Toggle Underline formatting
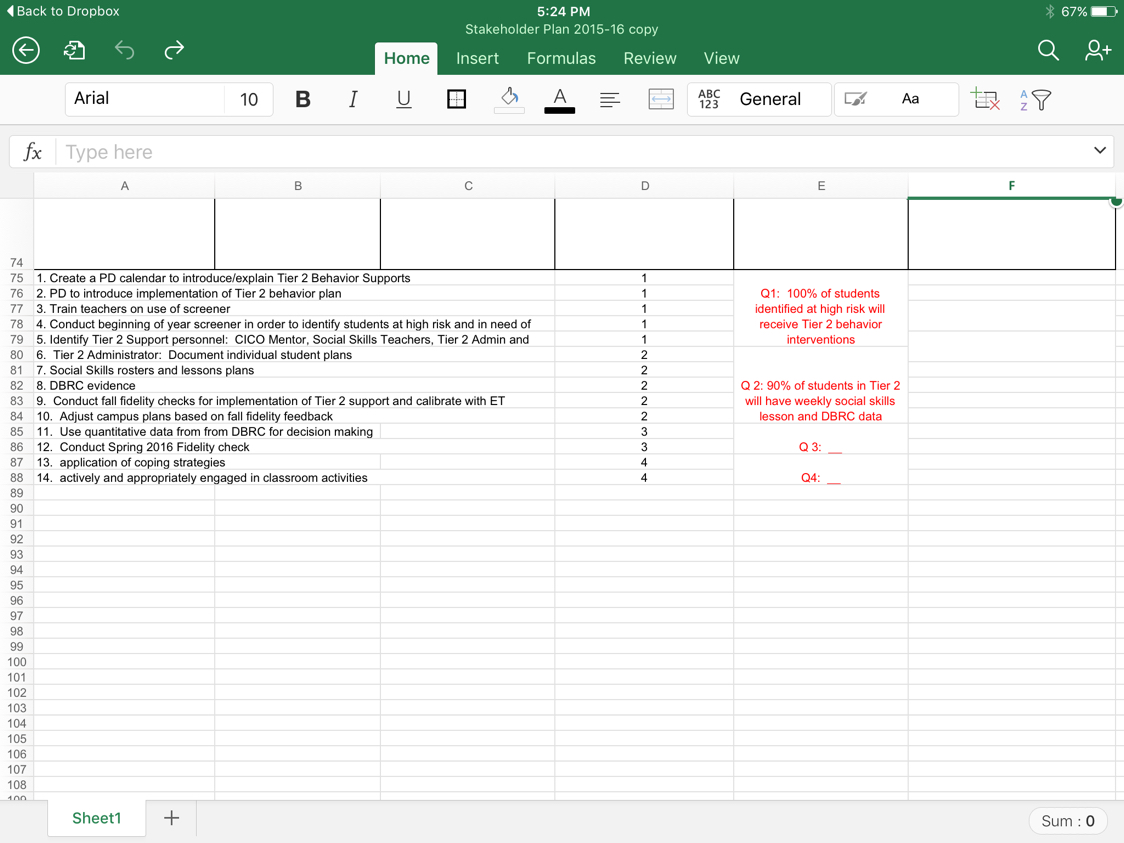The width and height of the screenshot is (1124, 843). coord(404,99)
